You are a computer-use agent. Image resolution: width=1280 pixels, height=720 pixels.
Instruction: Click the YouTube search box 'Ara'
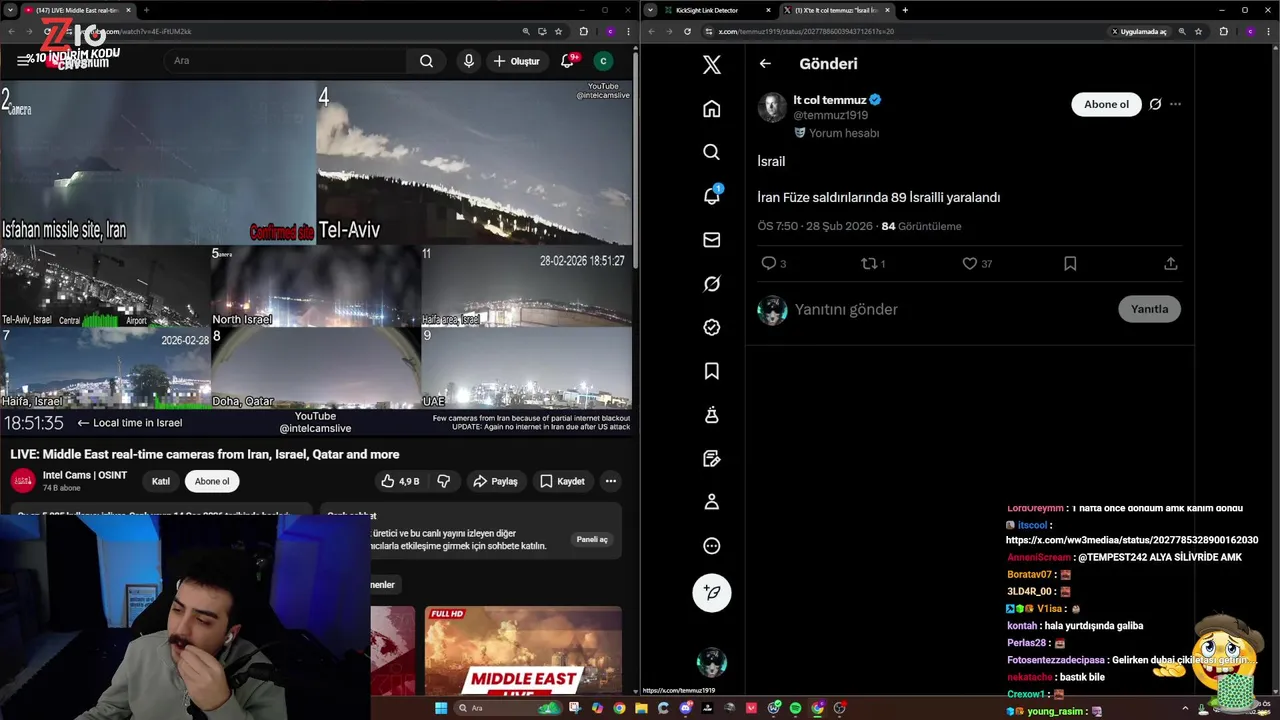[x=285, y=61]
